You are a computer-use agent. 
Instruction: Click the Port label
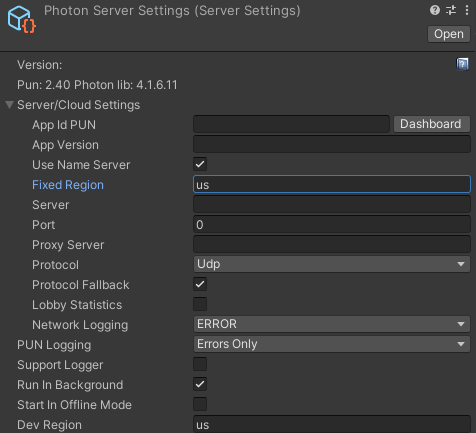44,225
